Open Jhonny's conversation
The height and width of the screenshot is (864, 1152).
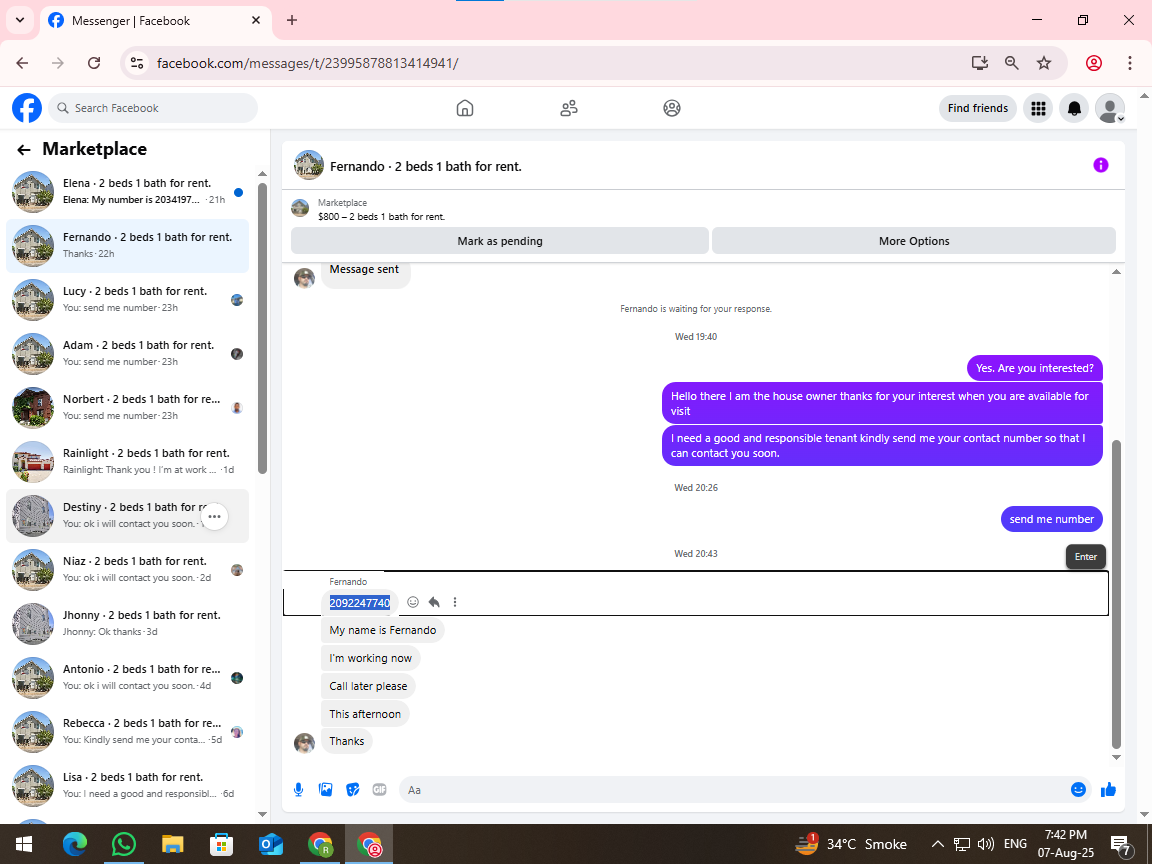(128, 623)
